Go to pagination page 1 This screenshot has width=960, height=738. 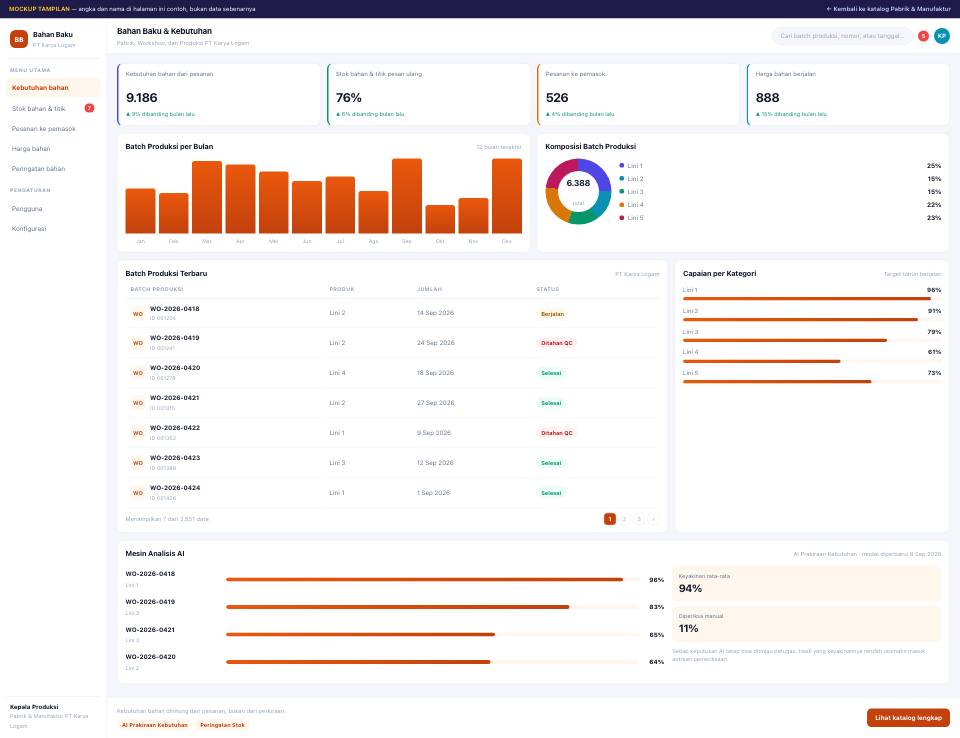610,519
